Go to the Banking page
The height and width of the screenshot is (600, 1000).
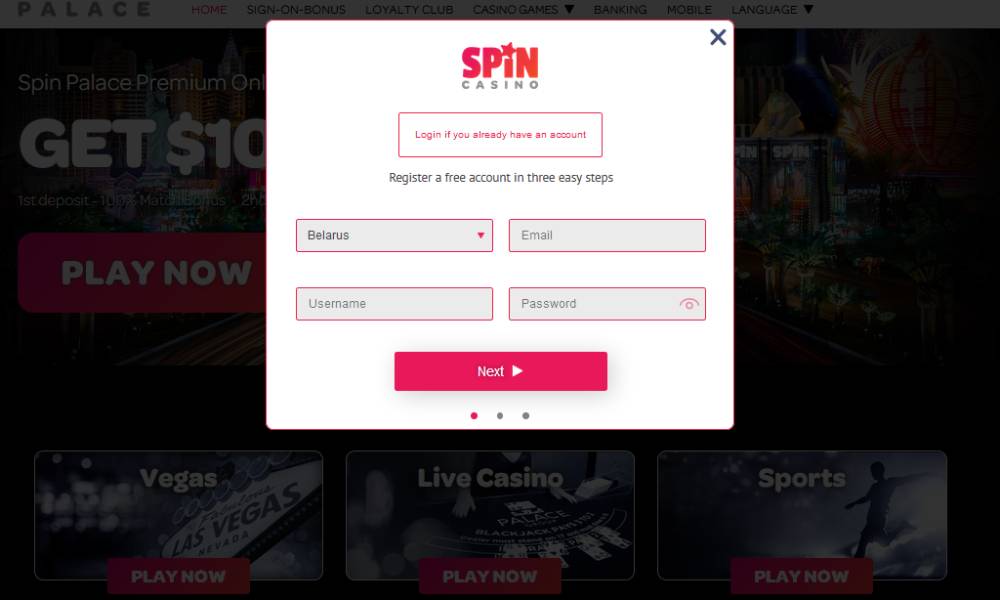[620, 10]
